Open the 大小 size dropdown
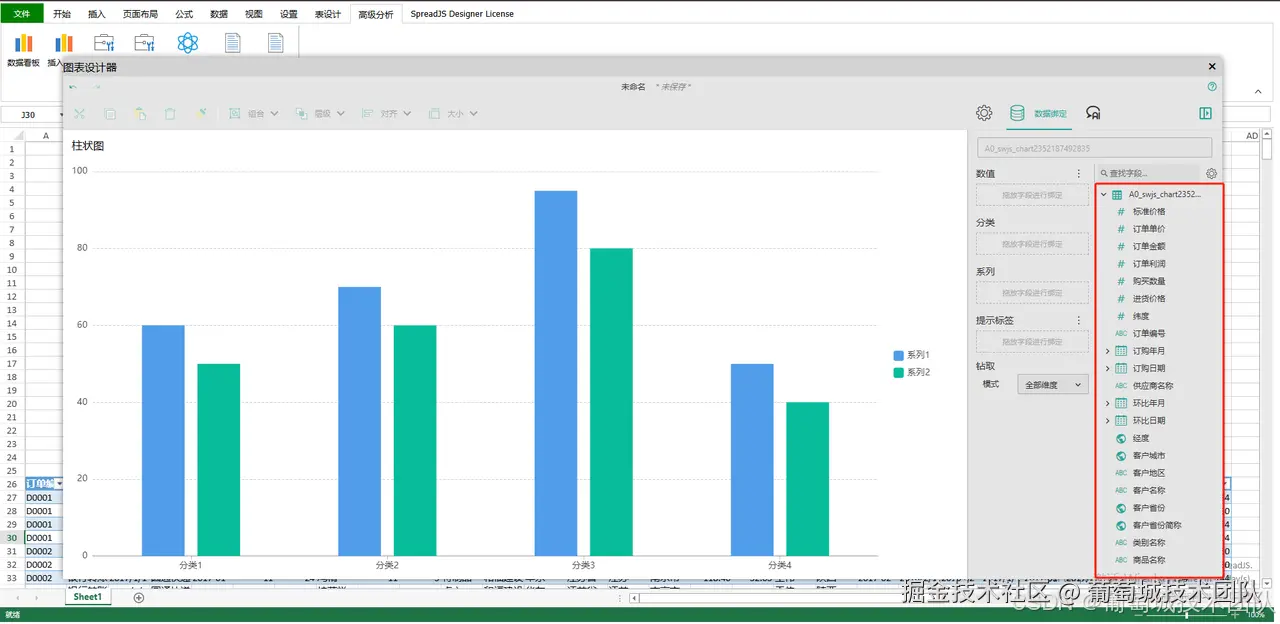This screenshot has height=624, width=1280. tap(452, 114)
